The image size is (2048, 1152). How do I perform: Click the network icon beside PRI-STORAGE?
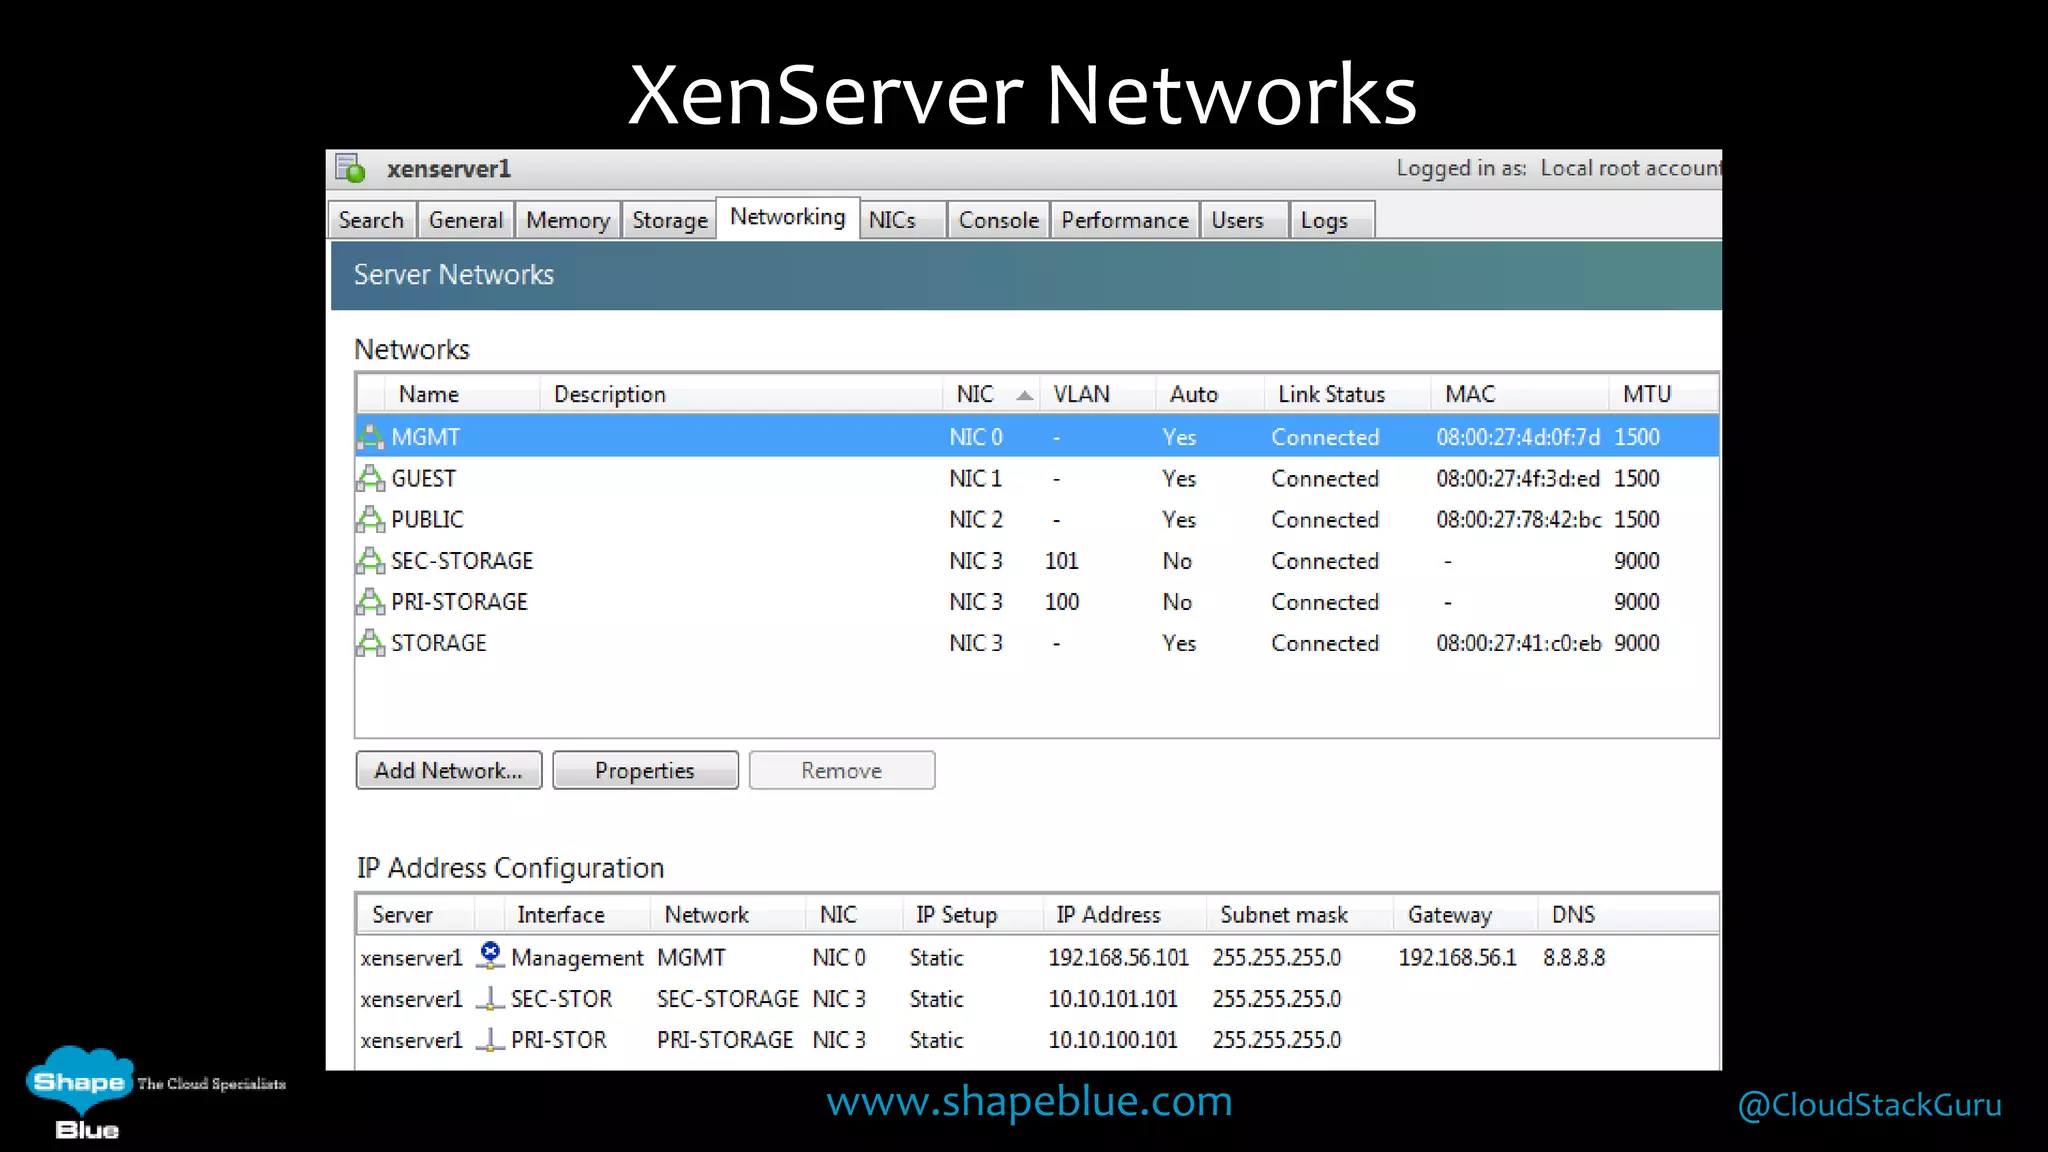[370, 601]
